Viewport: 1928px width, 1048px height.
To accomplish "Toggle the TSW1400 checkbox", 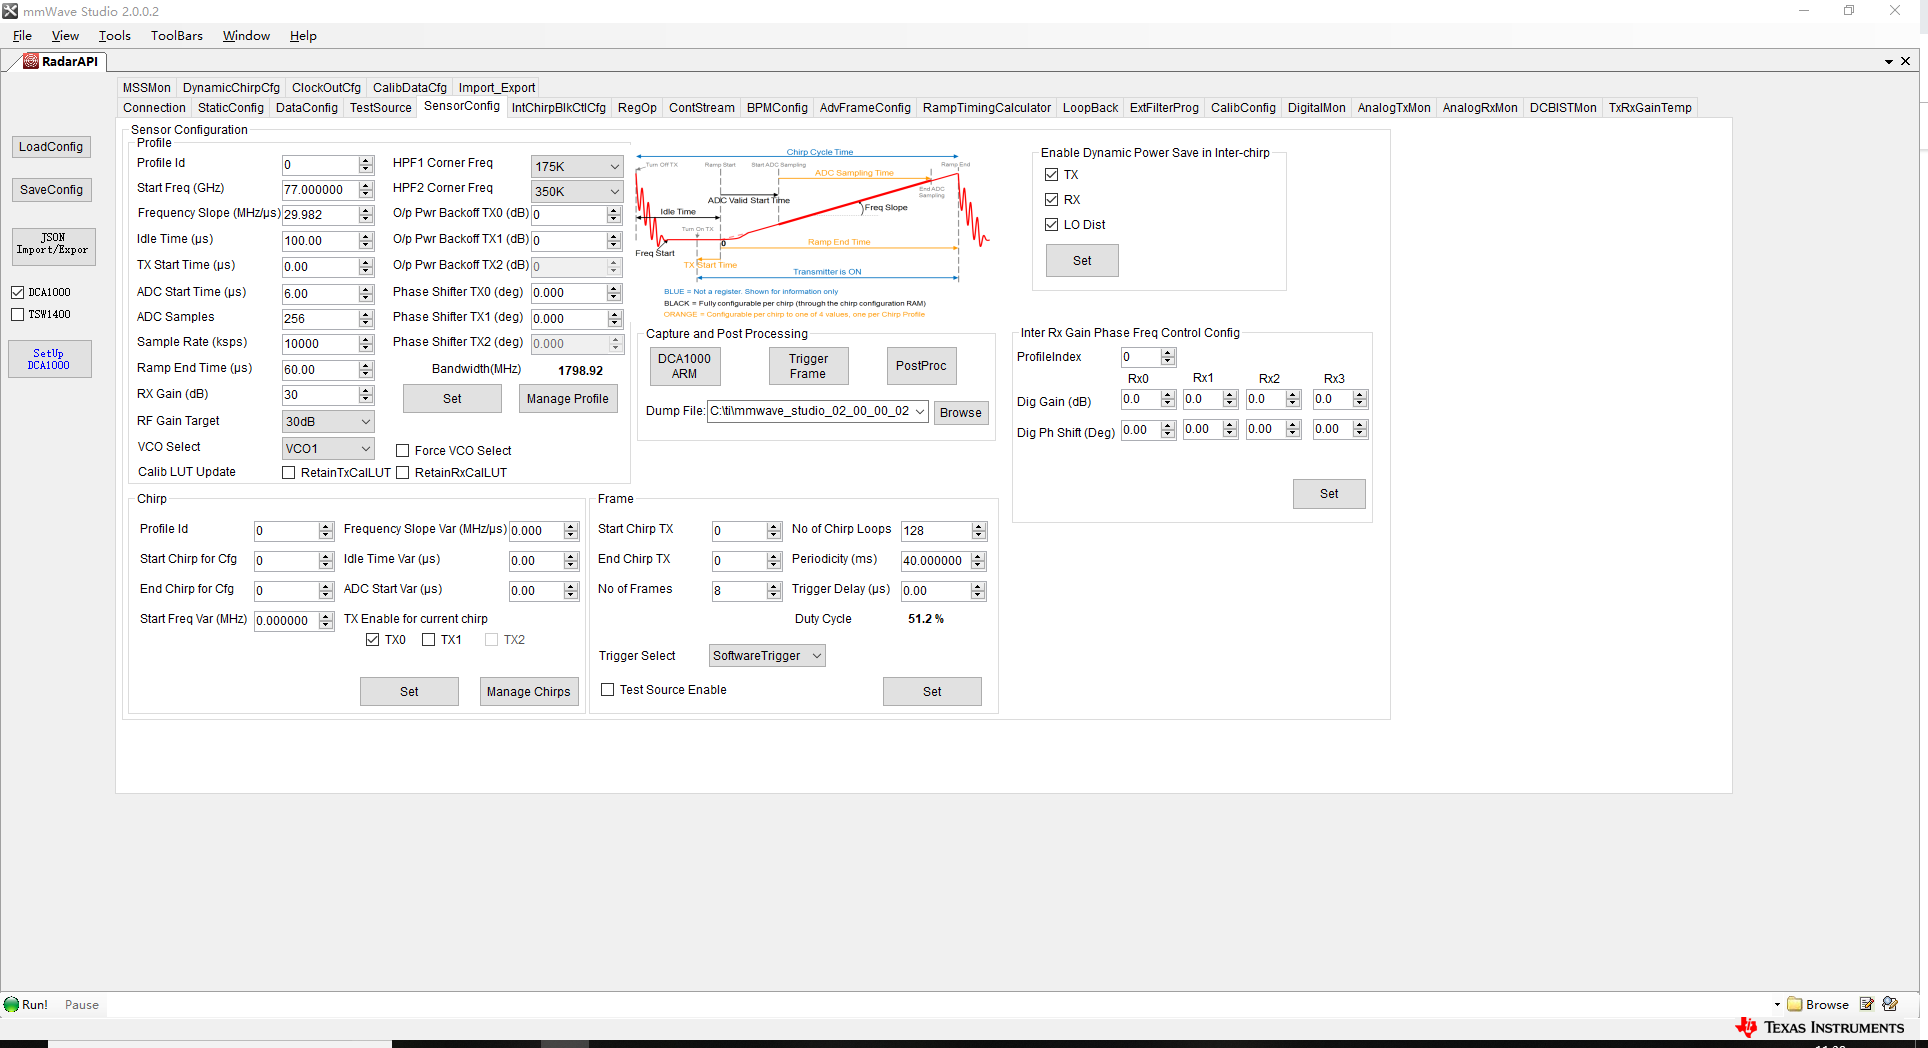I will pyautogui.click(x=17, y=315).
